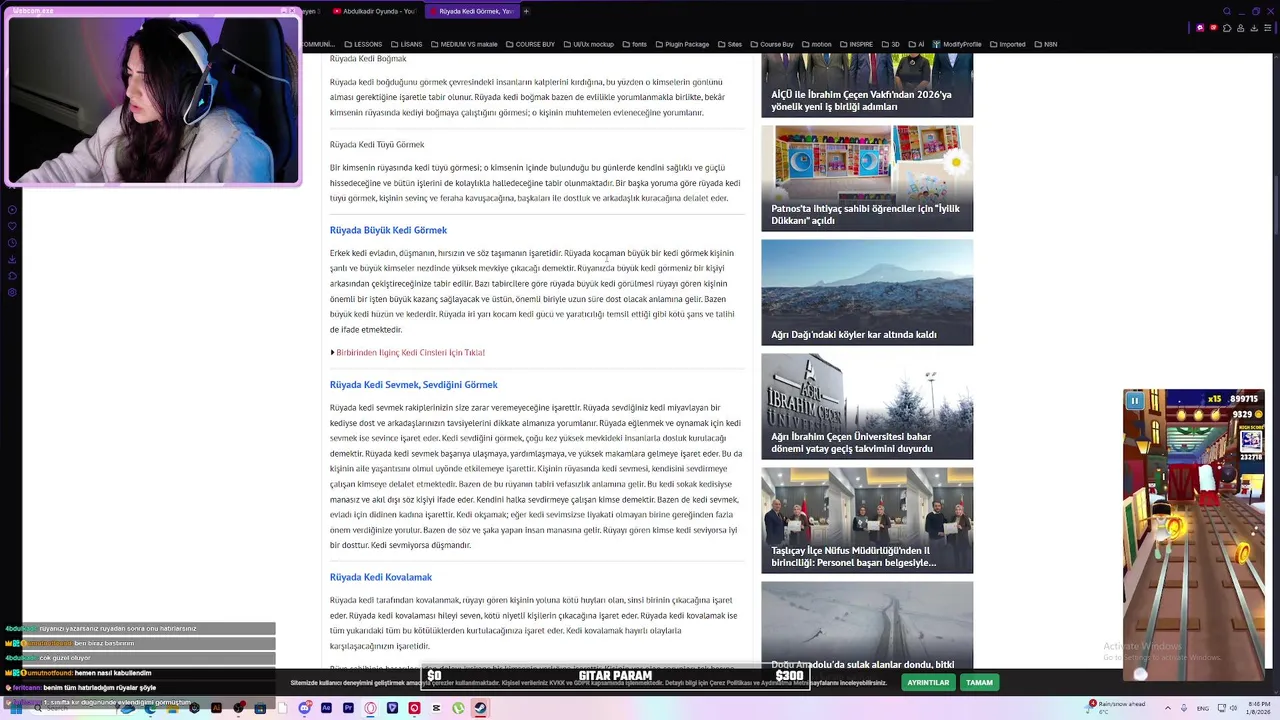
Task: Open the COURSE BUY bookmark folder
Action: point(530,44)
